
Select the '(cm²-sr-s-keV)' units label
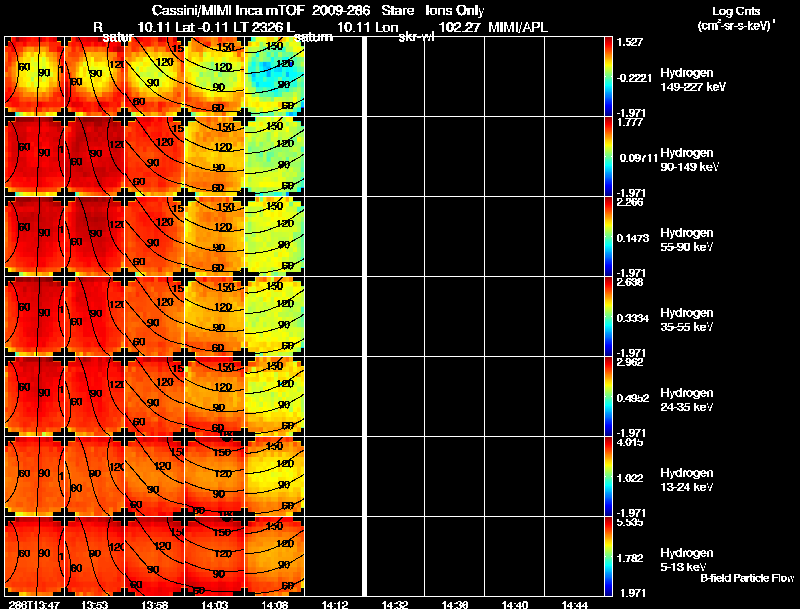tap(736, 26)
